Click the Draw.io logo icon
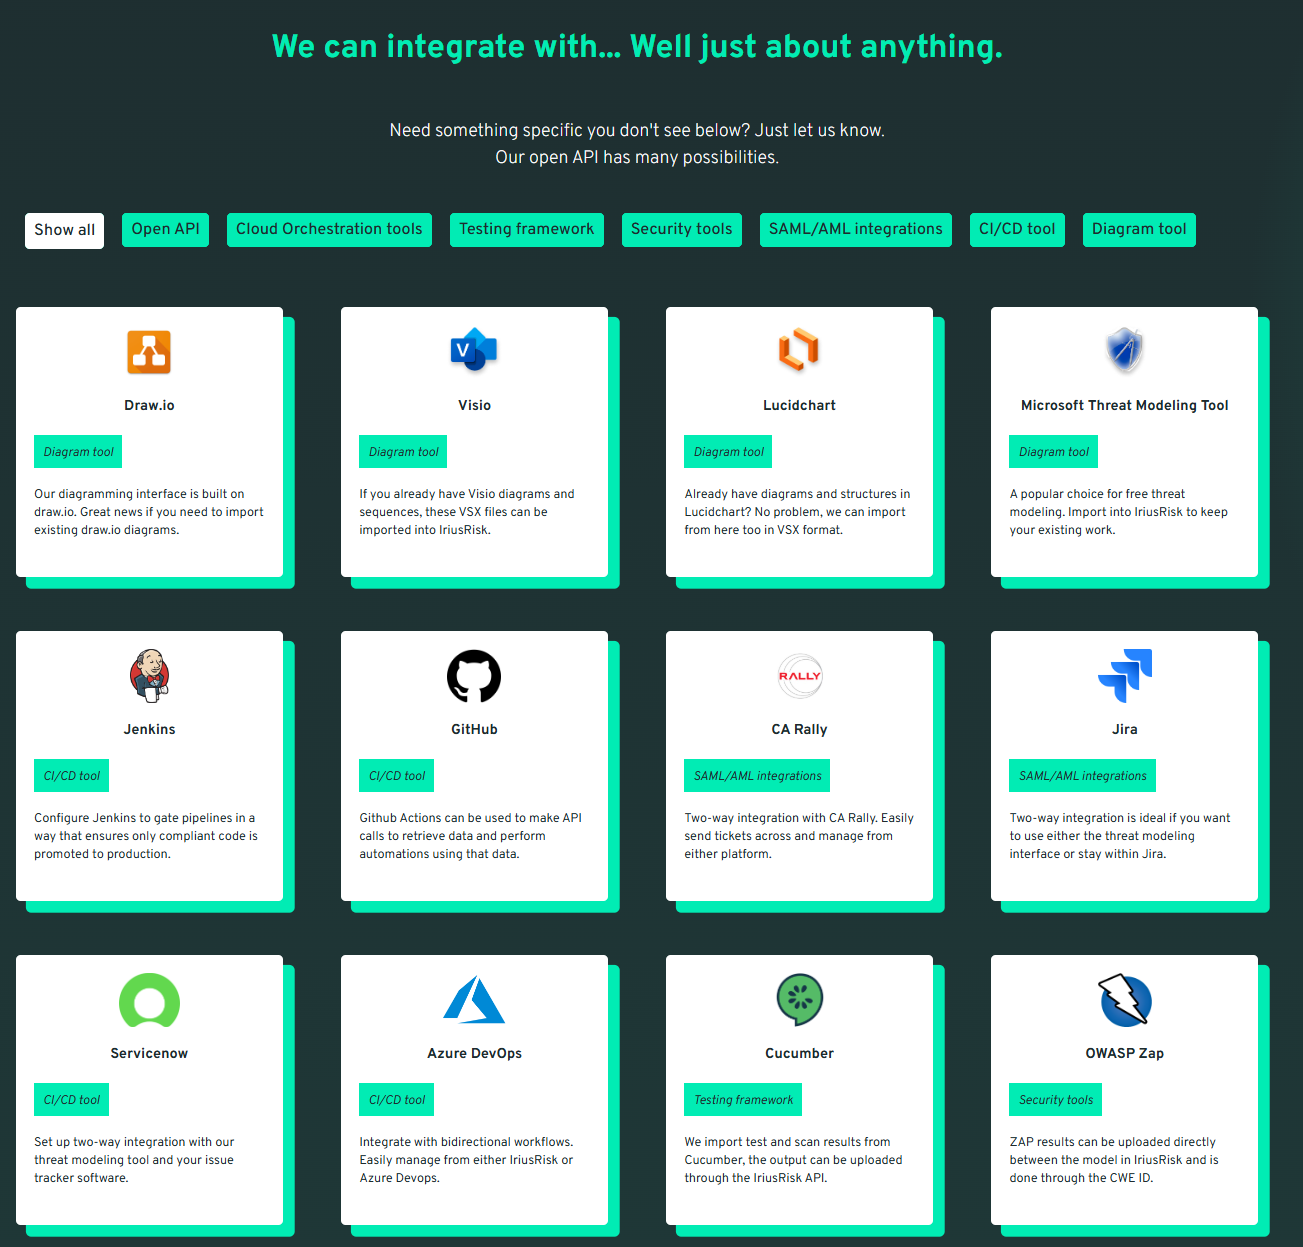 coord(149,352)
